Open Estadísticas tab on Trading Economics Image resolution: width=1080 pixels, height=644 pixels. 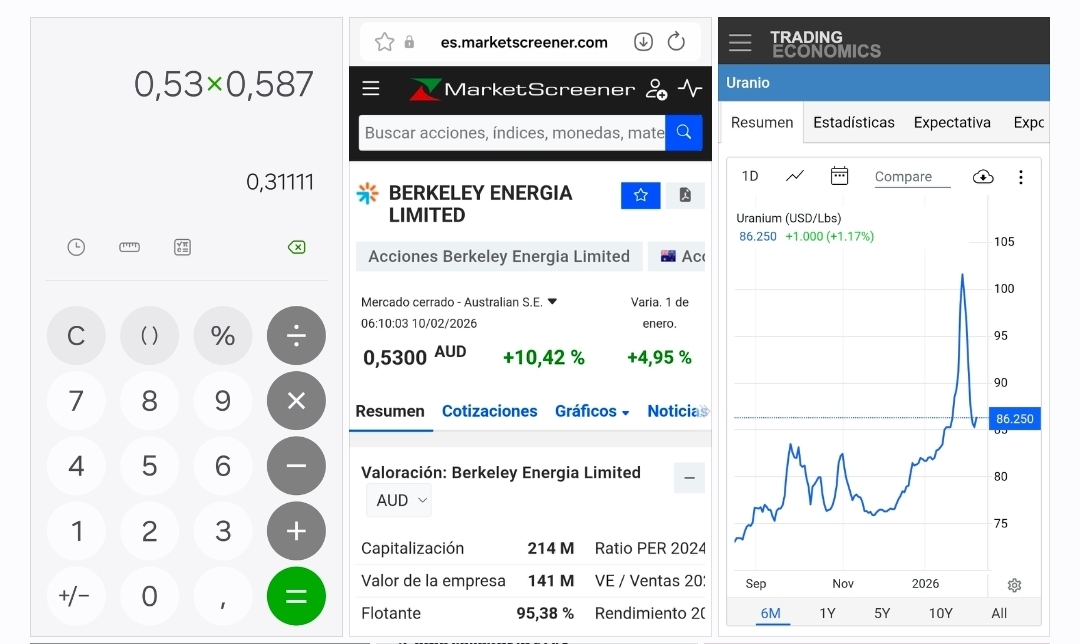854,123
